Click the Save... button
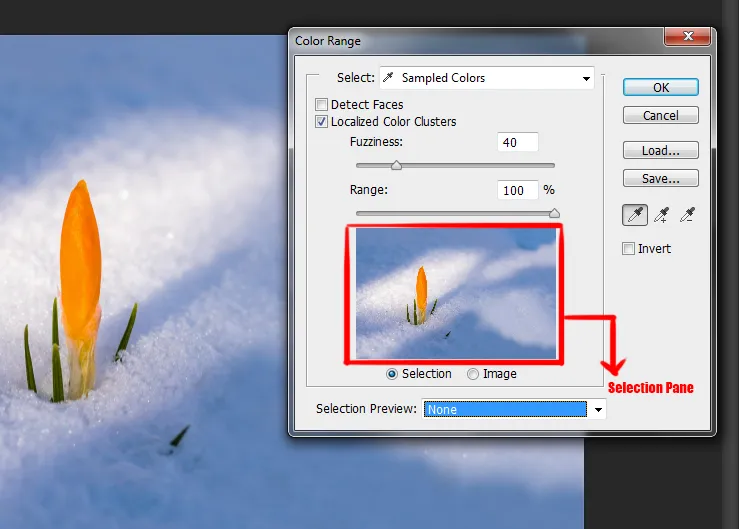Screen dimensions: 739x529 click(x=661, y=178)
